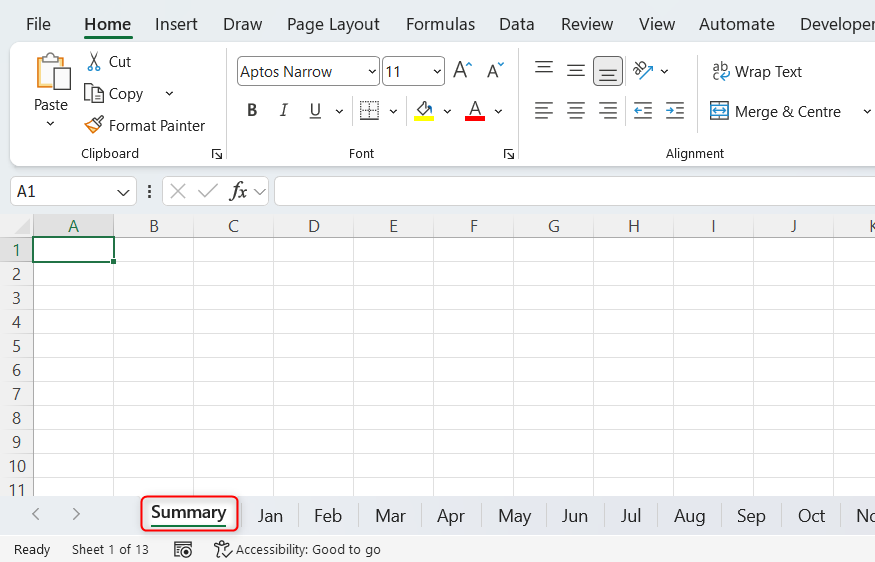Activate the Format Painter brush
The image size is (875, 562).
[x=94, y=124]
